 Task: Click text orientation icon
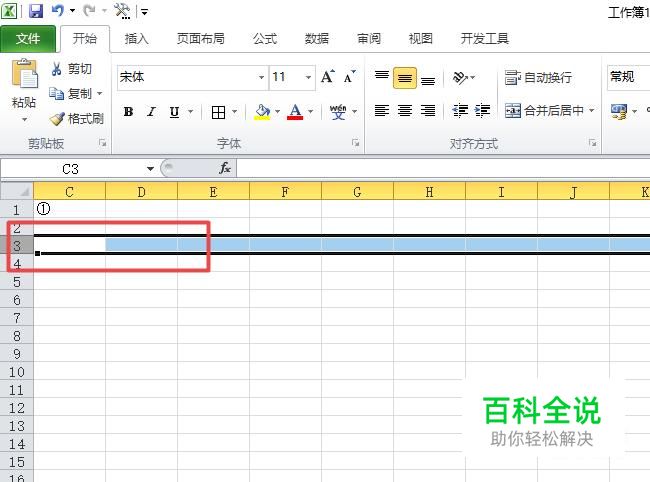460,77
